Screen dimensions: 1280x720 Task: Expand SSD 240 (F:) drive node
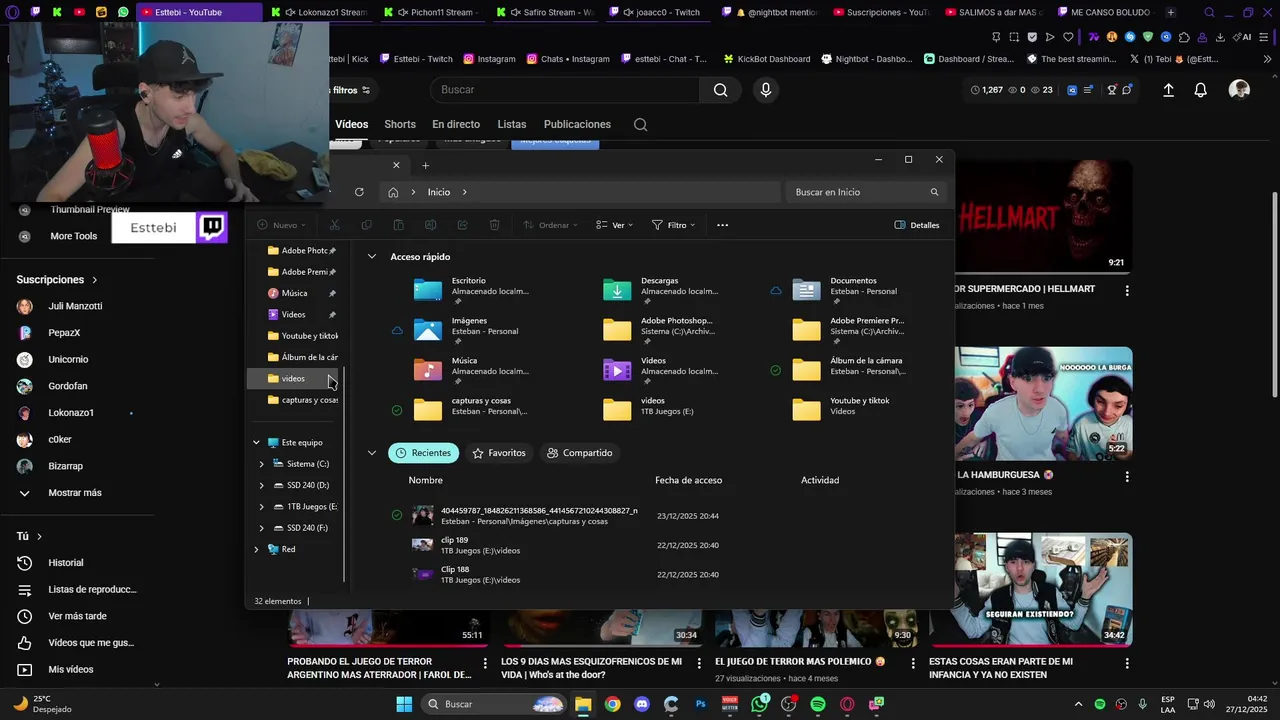261,528
